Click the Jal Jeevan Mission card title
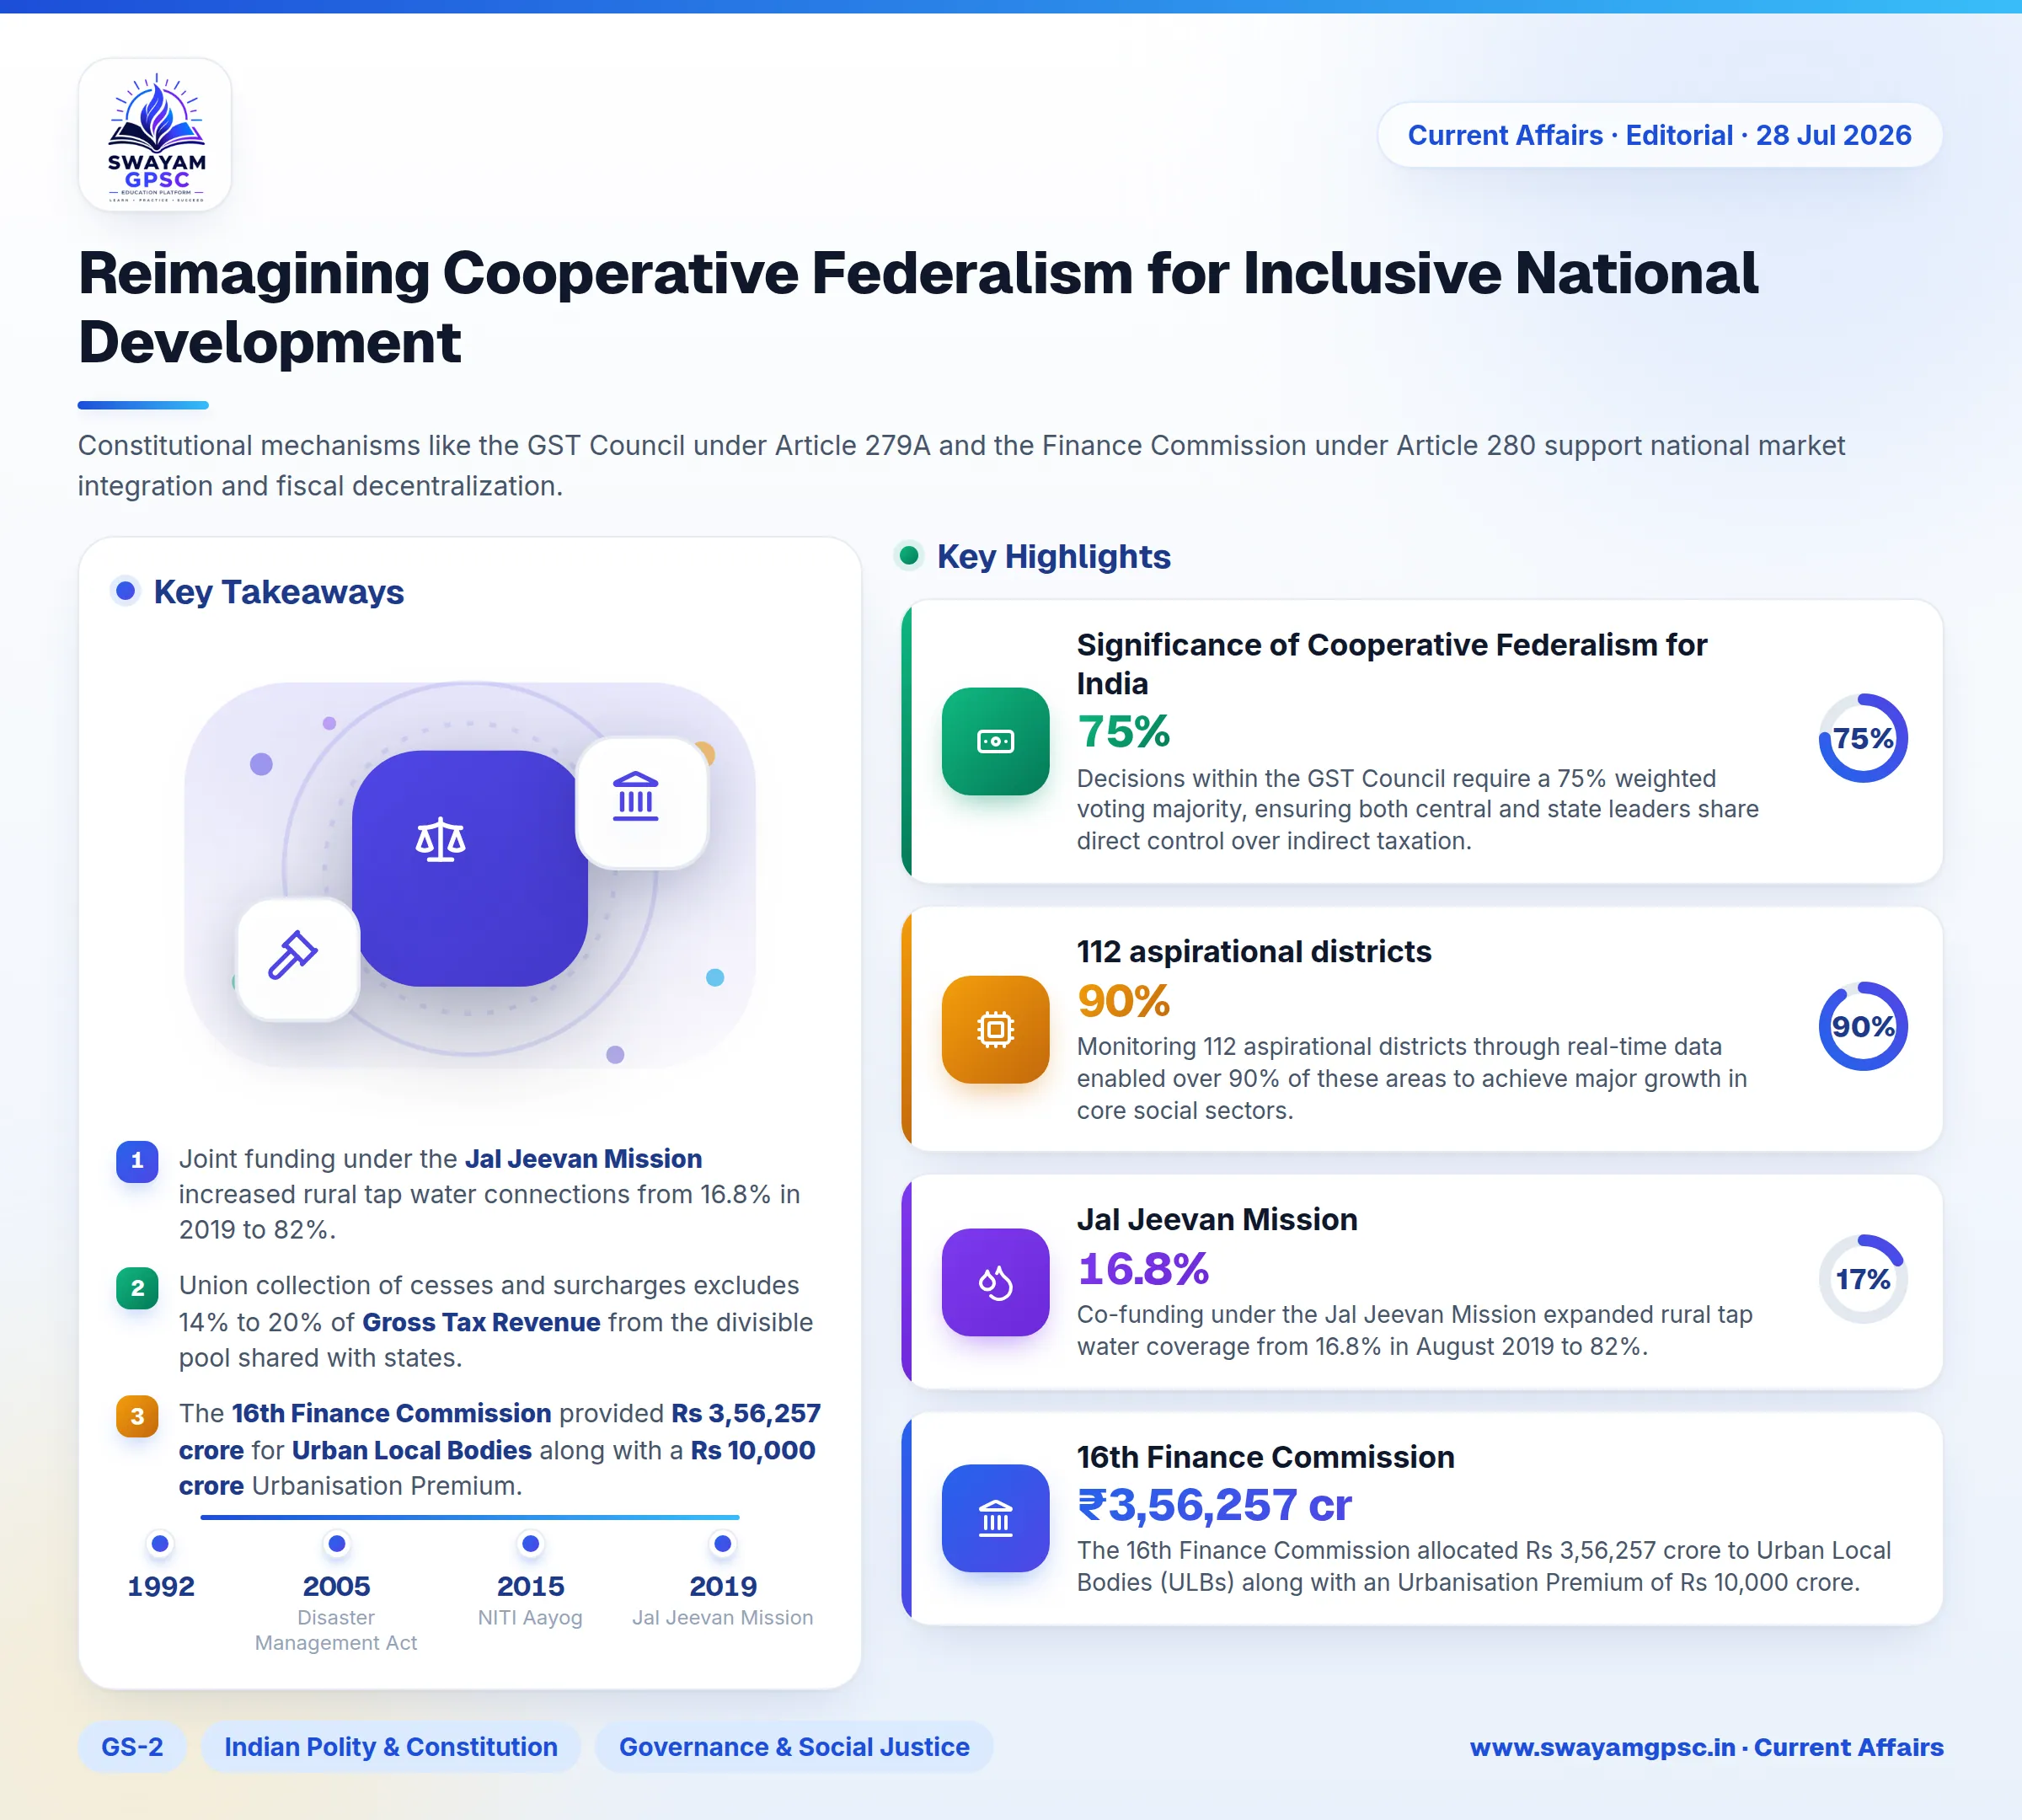Image resolution: width=2022 pixels, height=1820 pixels. click(1217, 1219)
